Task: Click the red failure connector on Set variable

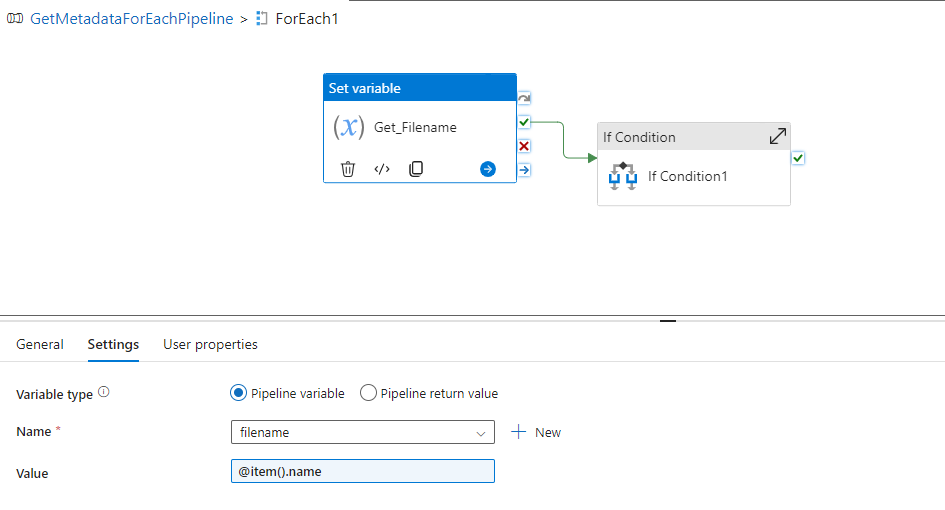Action: pos(524,146)
